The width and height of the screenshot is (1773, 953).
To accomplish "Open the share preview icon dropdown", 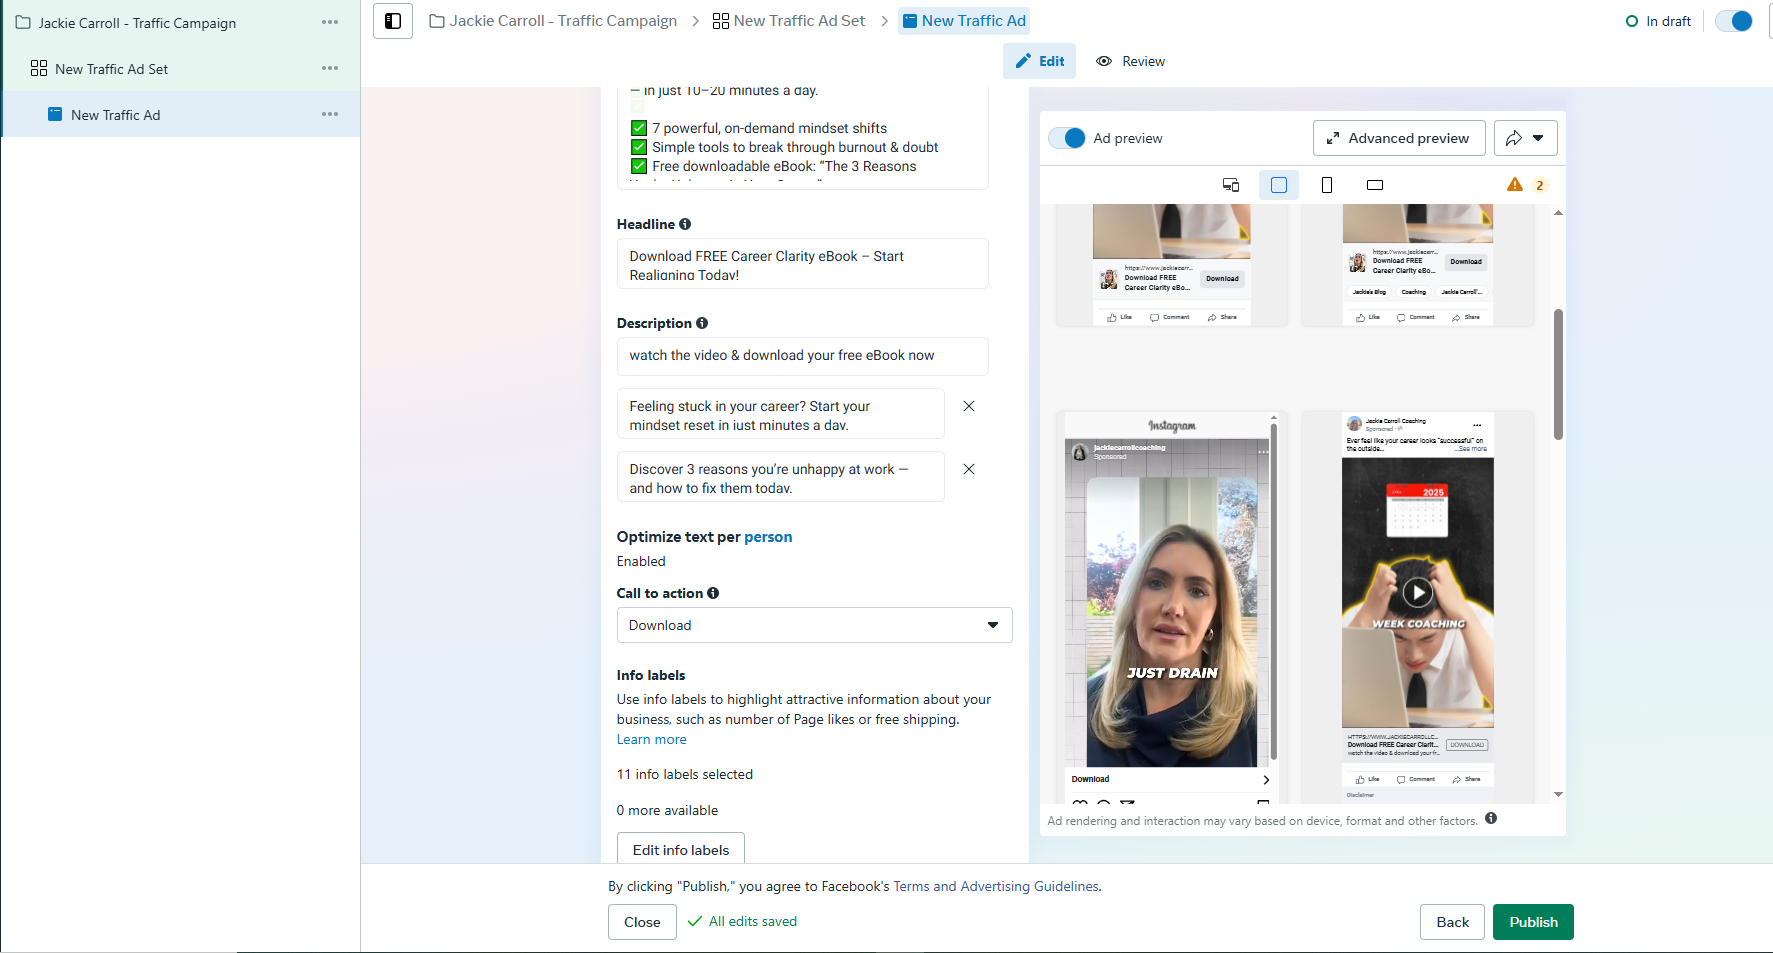I will click(1526, 138).
